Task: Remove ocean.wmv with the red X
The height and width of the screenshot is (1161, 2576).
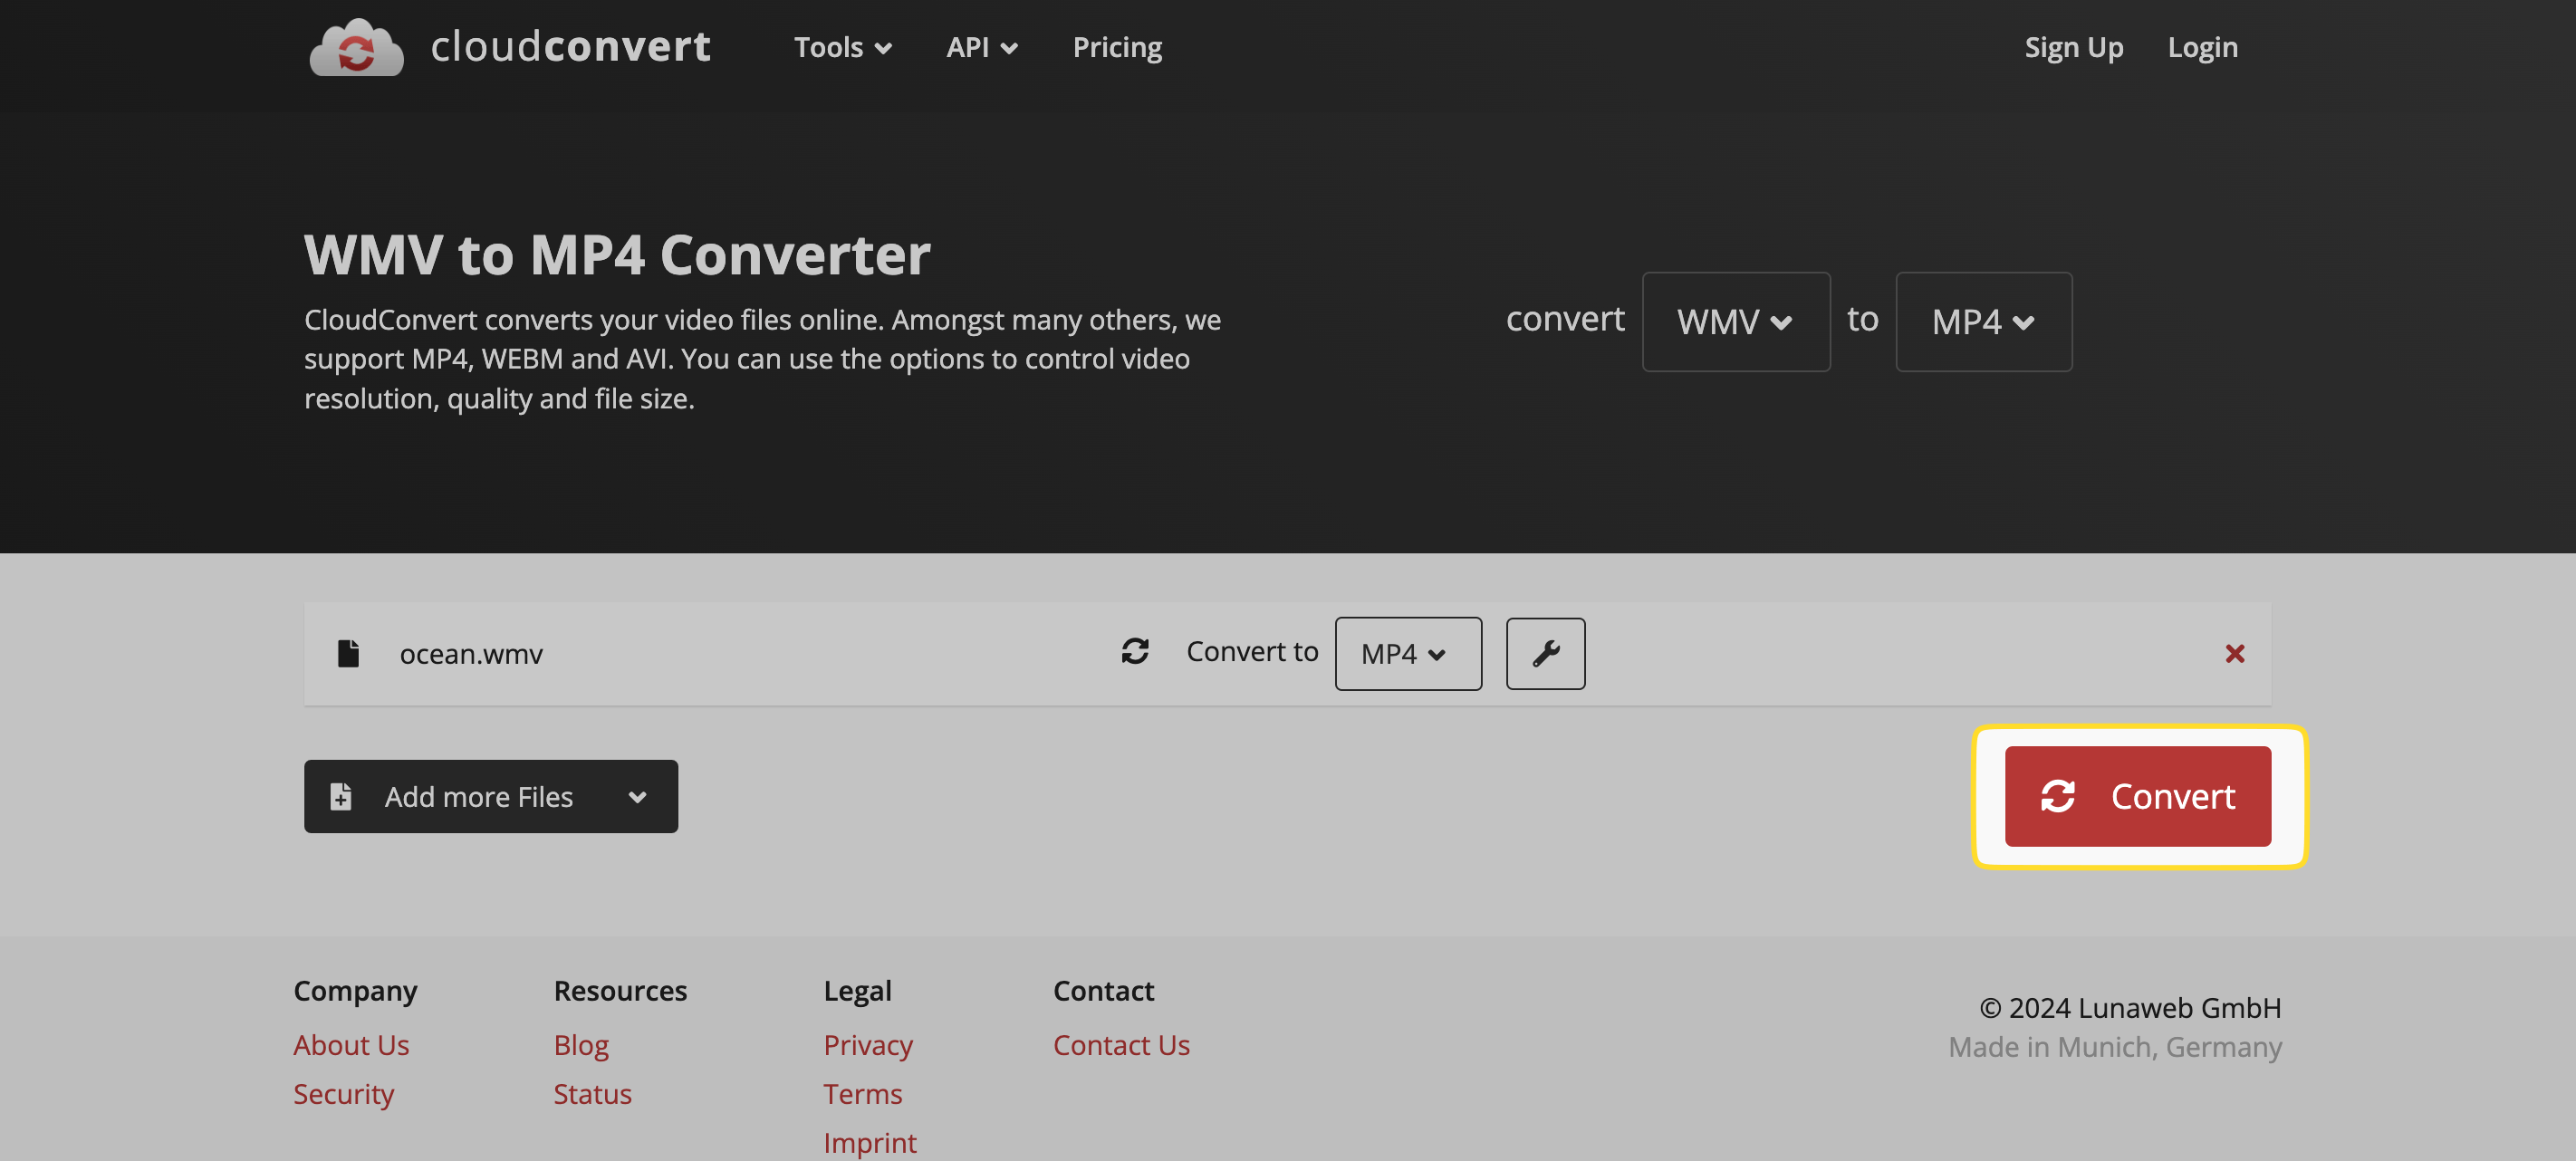Action: coord(2234,653)
